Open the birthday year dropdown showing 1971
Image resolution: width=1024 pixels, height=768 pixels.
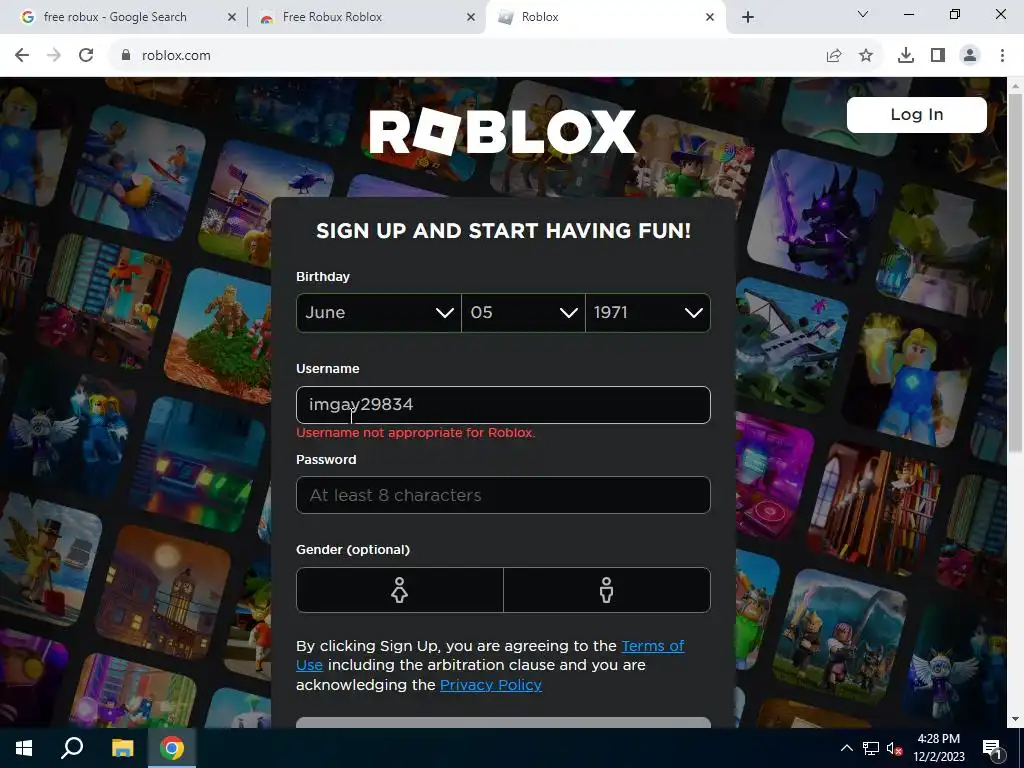pyautogui.click(x=648, y=313)
